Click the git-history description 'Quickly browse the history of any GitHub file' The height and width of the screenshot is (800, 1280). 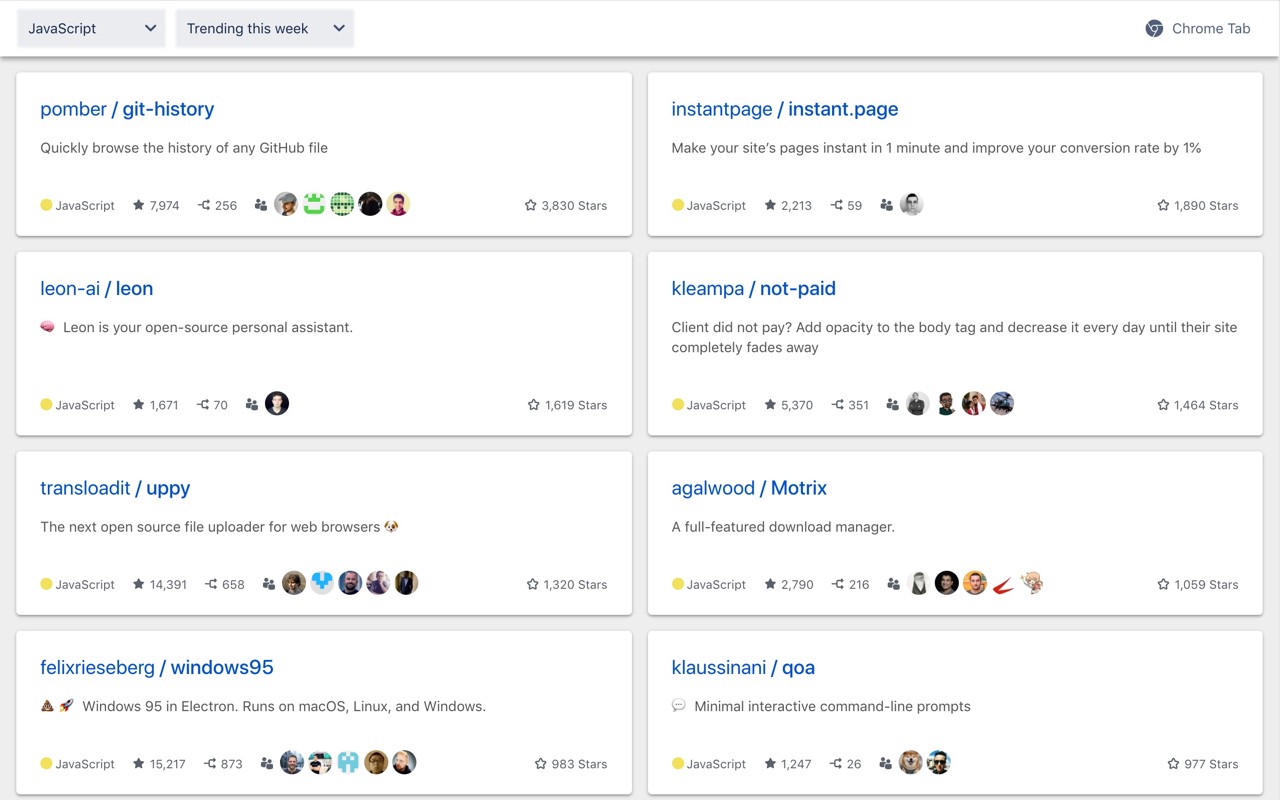tap(184, 148)
